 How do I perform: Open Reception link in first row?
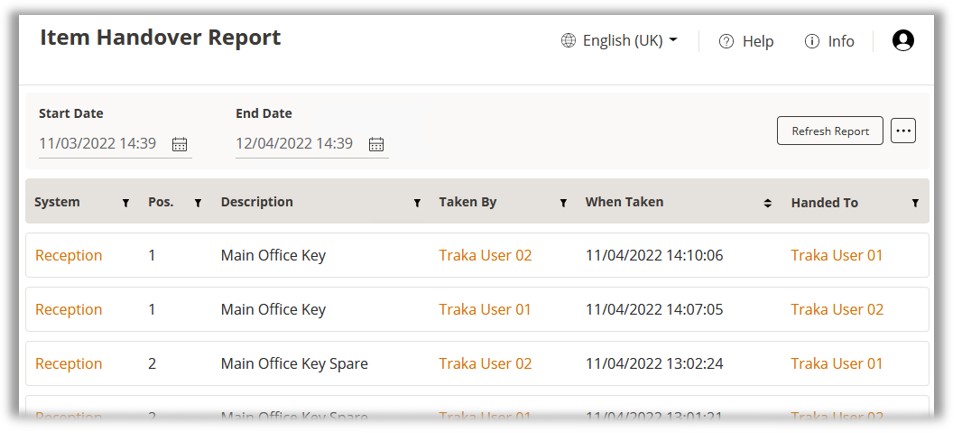69,255
